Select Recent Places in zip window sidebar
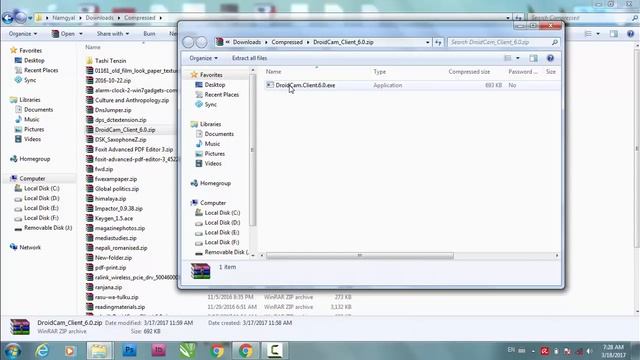 coord(222,95)
